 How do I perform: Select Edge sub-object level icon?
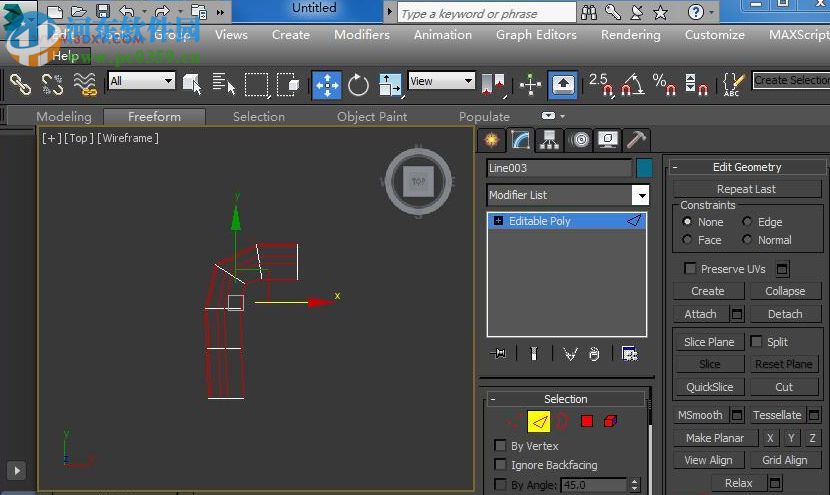pos(538,421)
